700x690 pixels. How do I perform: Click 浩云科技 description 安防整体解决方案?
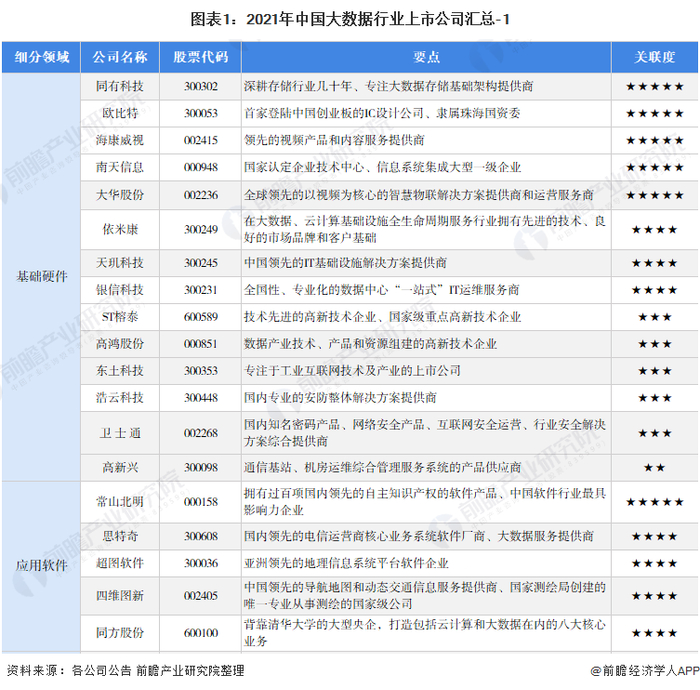340,398
